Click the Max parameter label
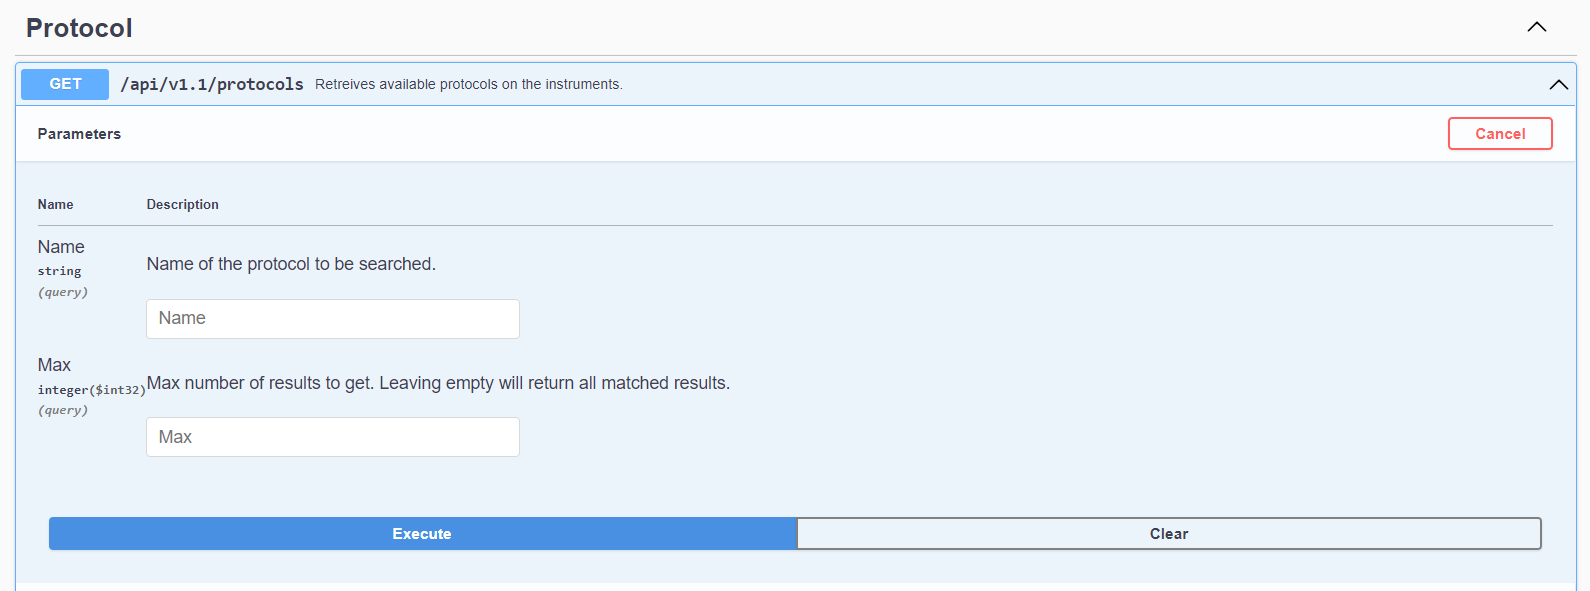Viewport: 1590px width, 591px height. click(54, 365)
